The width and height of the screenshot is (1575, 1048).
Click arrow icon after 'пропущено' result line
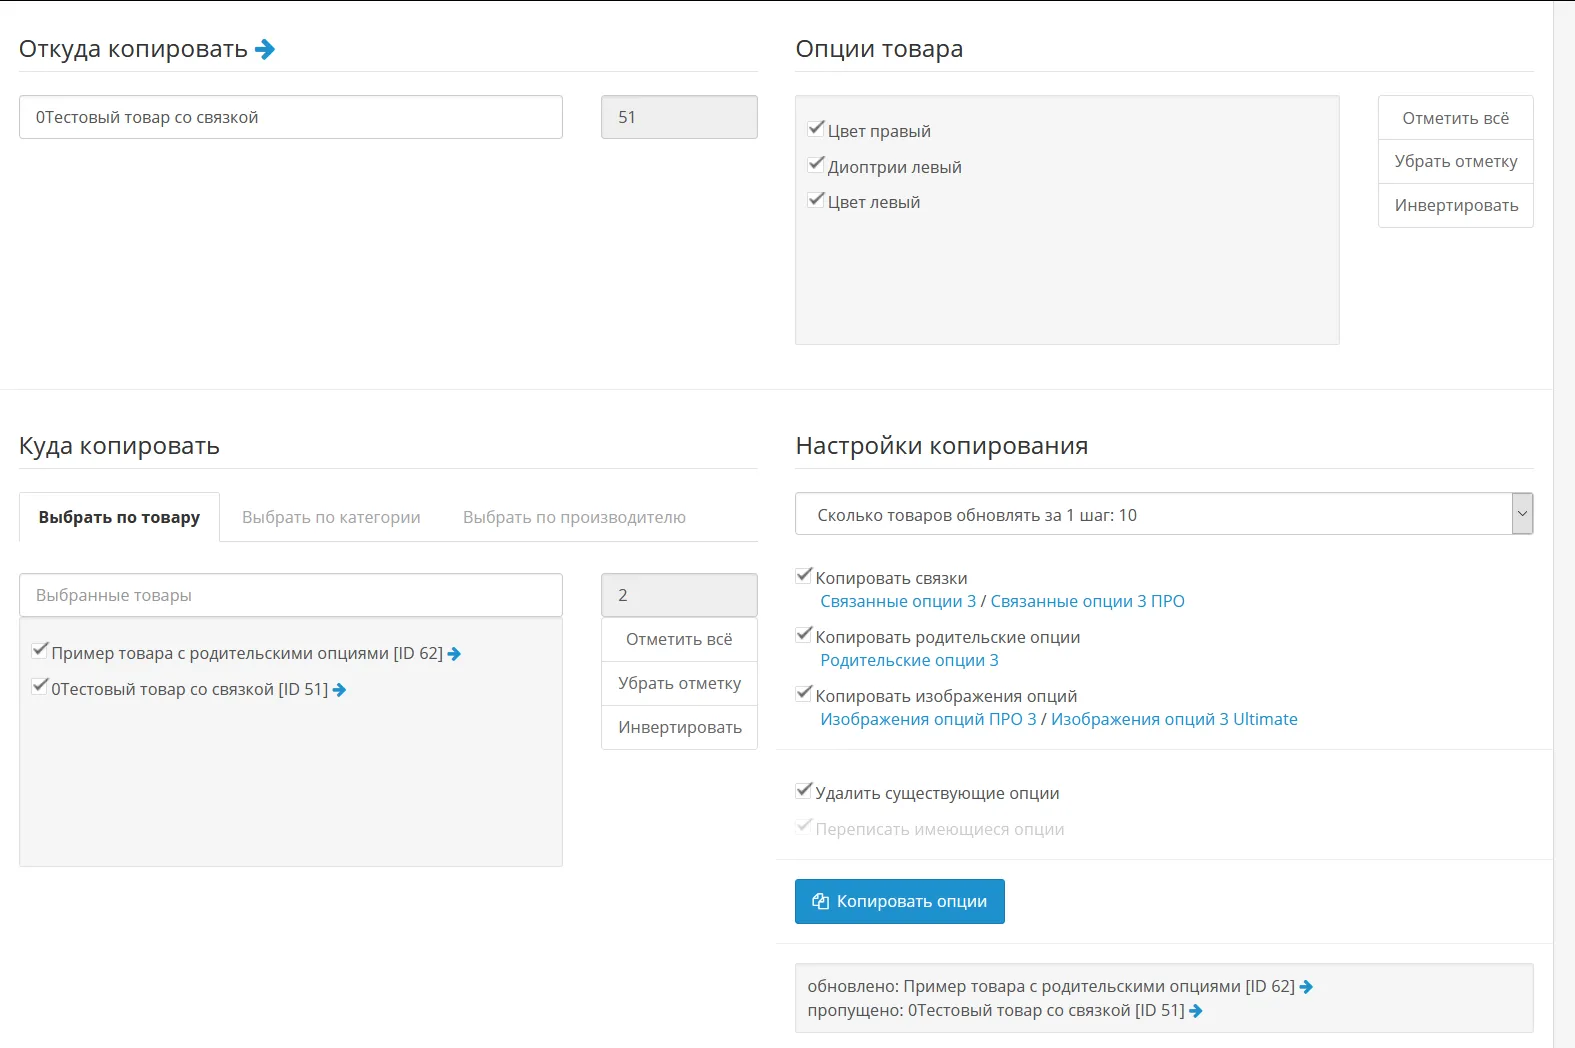1196,1011
